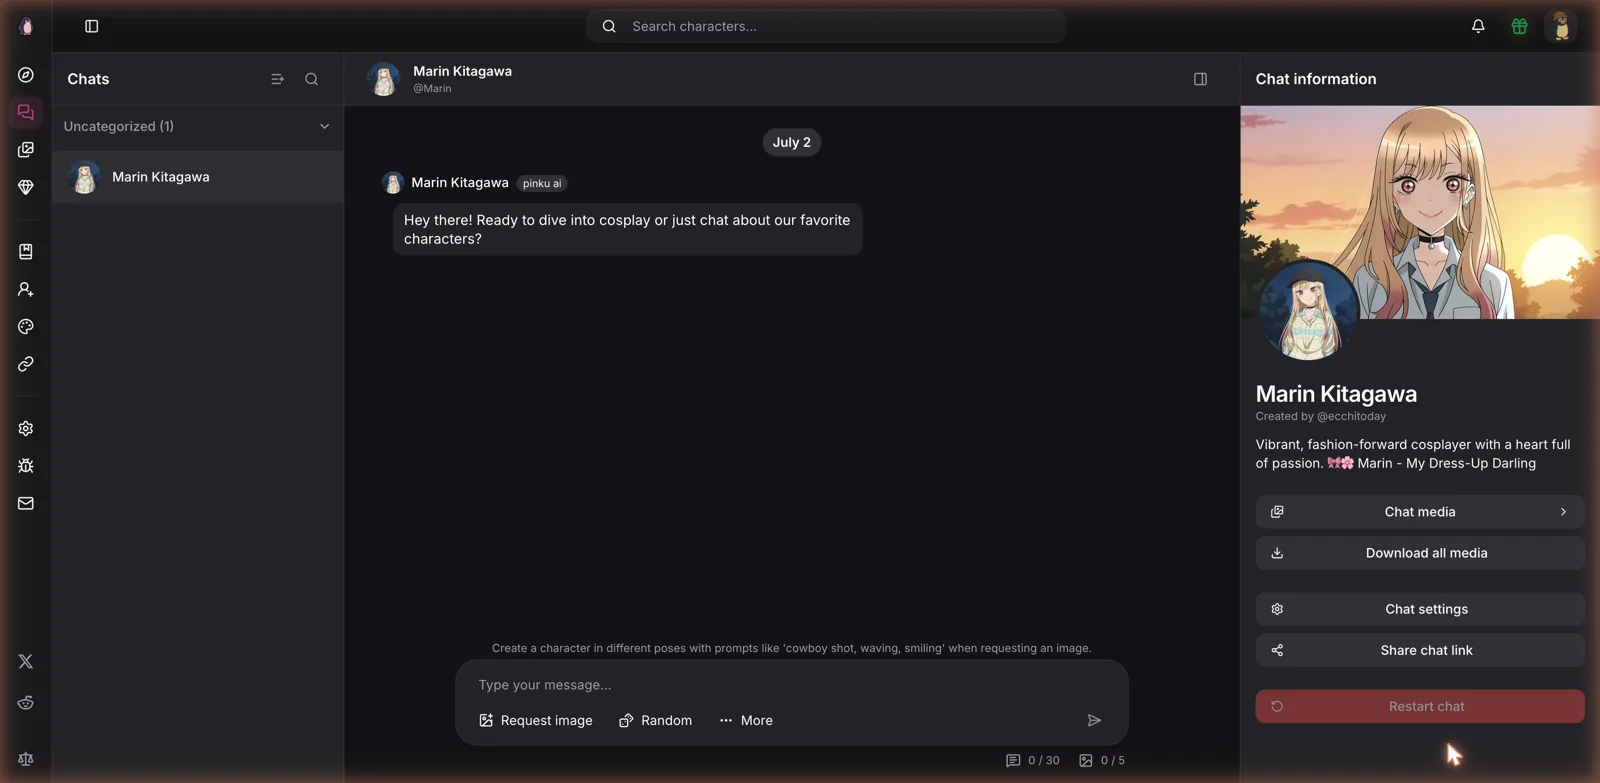The image size is (1600, 783).
Task: Open Chat media
Action: point(1420,512)
